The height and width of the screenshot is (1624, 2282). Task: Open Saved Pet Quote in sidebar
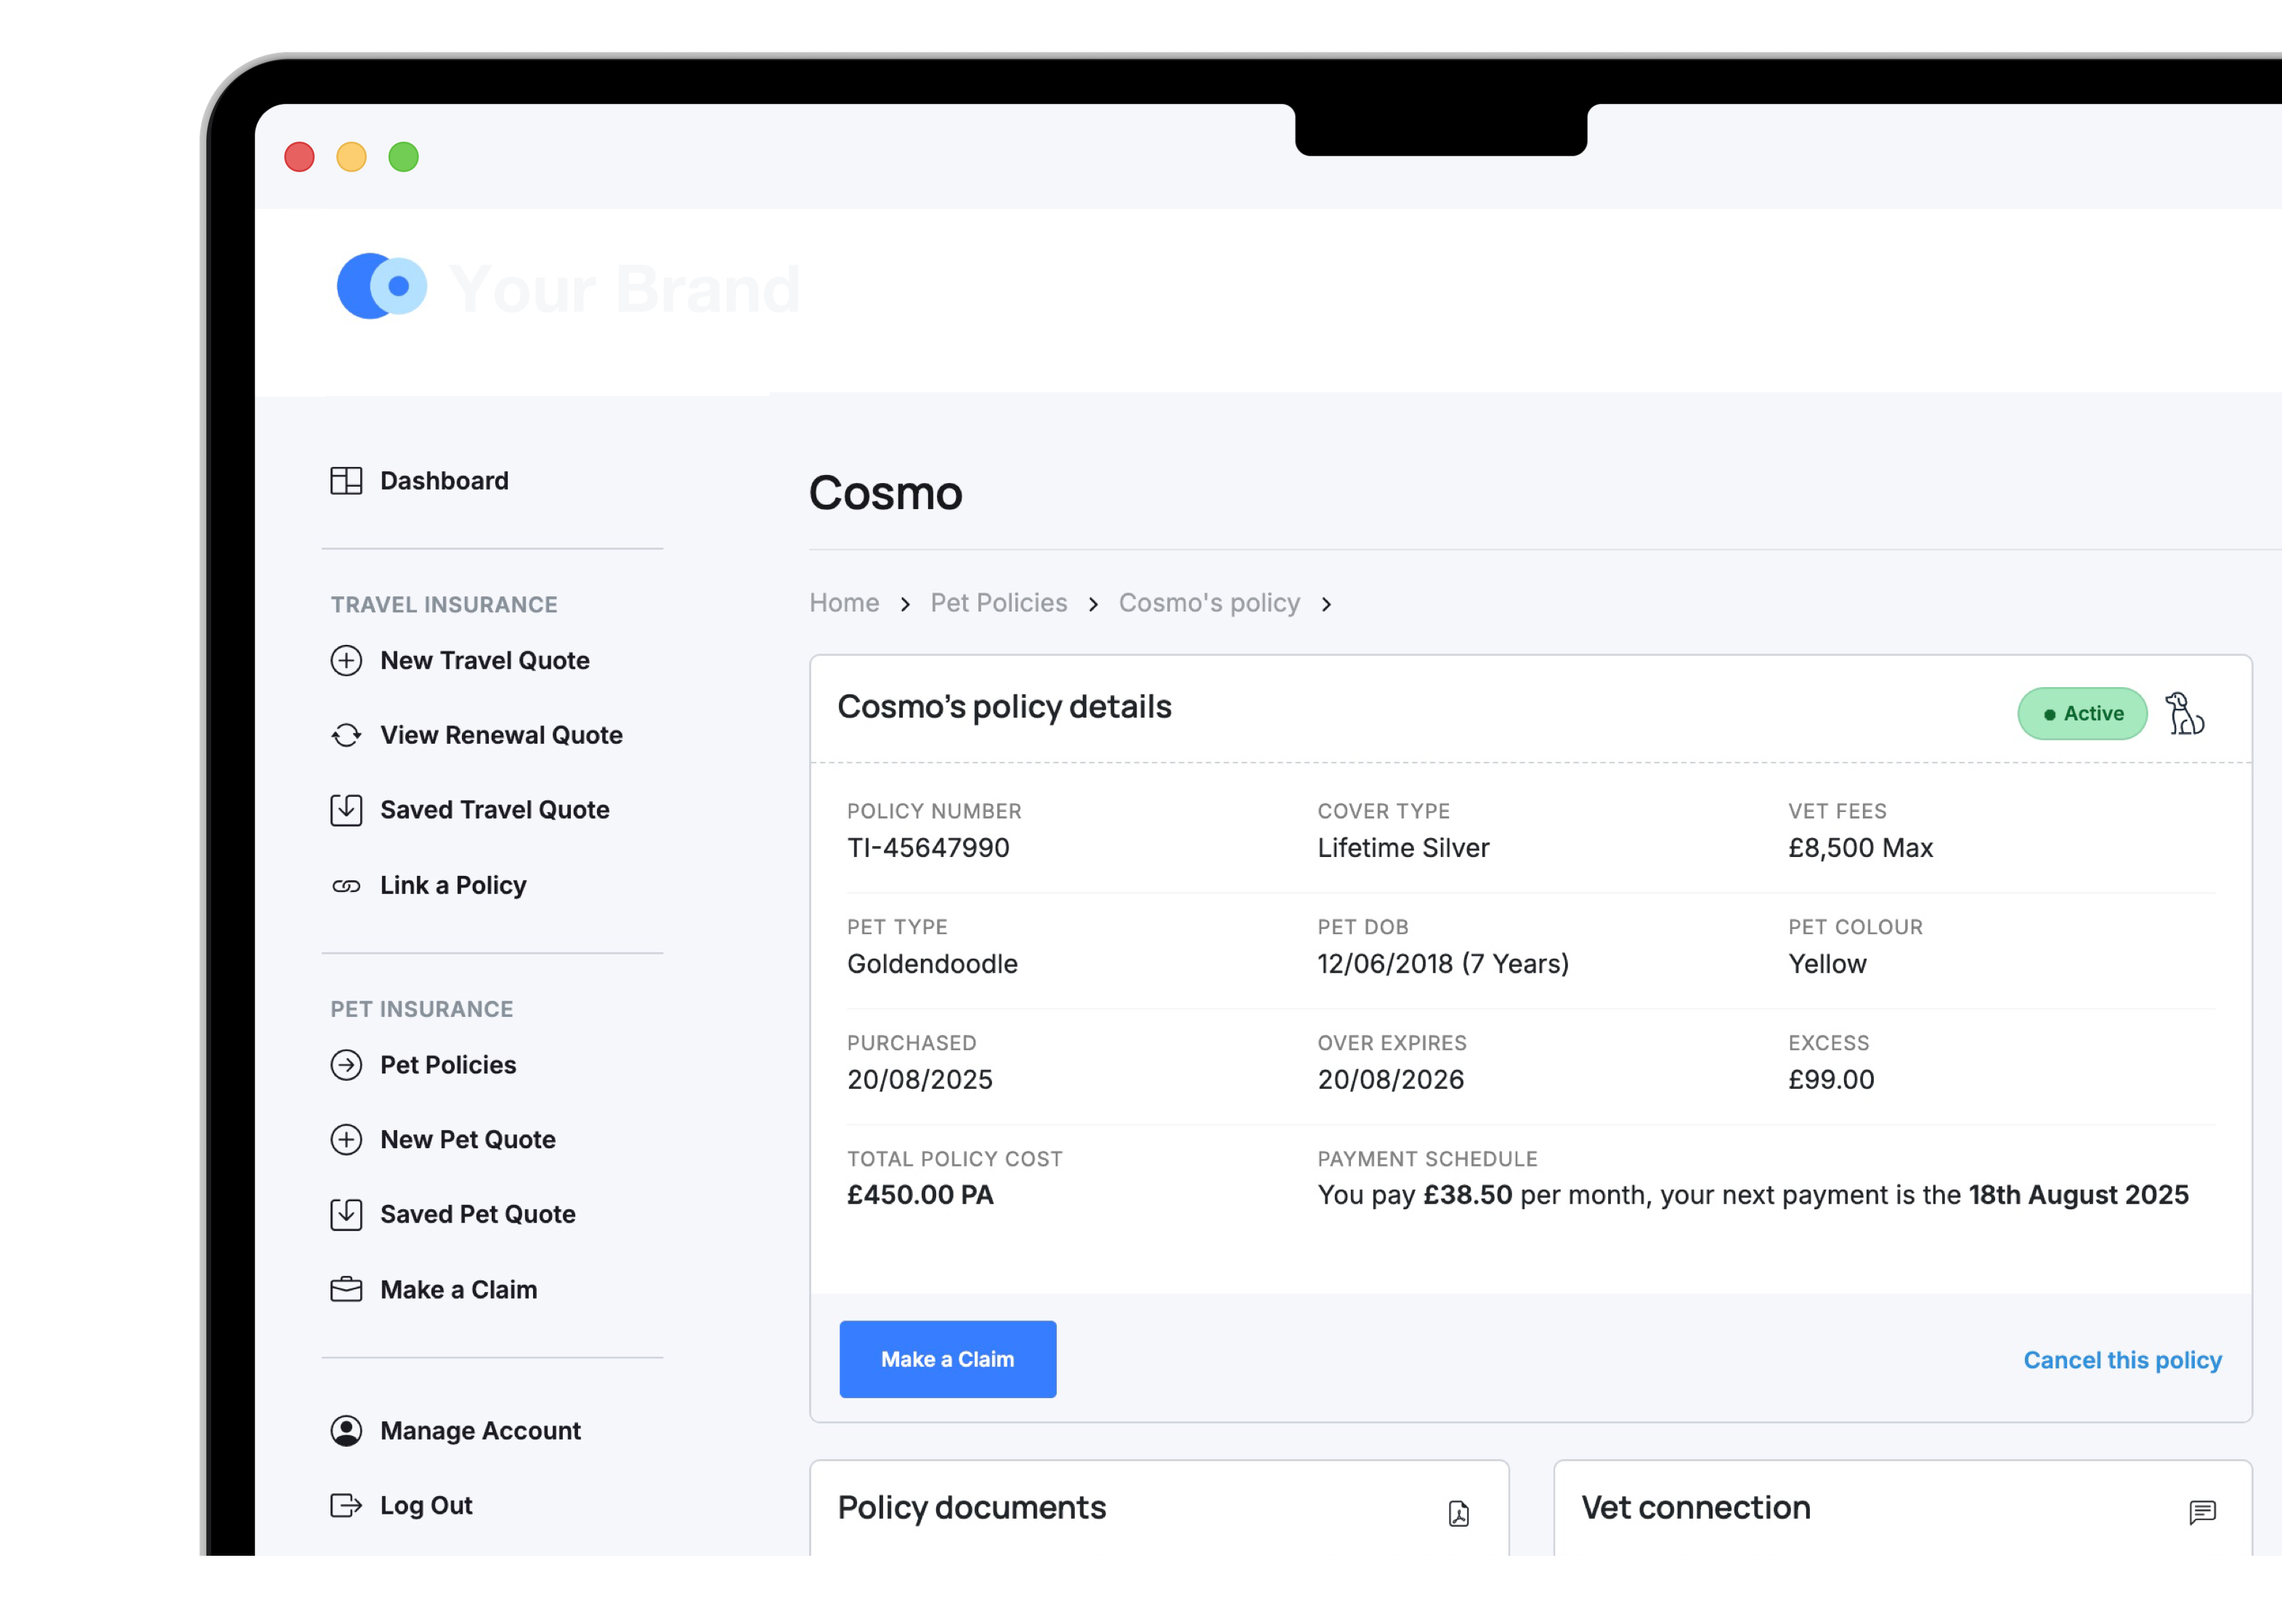(477, 1215)
